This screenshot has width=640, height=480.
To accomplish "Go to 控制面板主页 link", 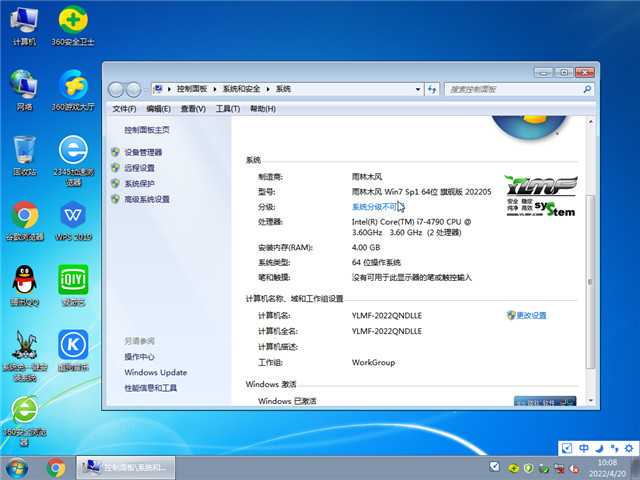I will (x=147, y=130).
